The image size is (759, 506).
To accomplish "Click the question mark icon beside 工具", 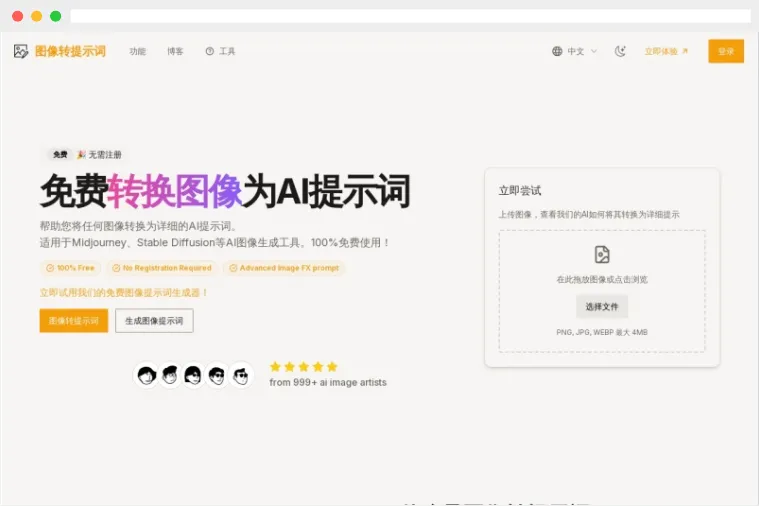I will pyautogui.click(x=210, y=51).
